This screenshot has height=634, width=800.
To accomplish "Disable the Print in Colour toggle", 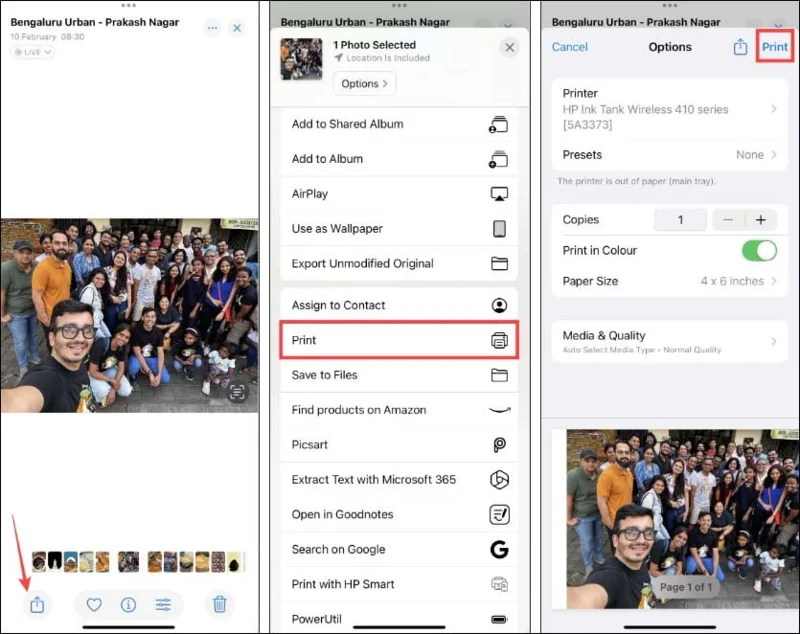I will click(759, 250).
